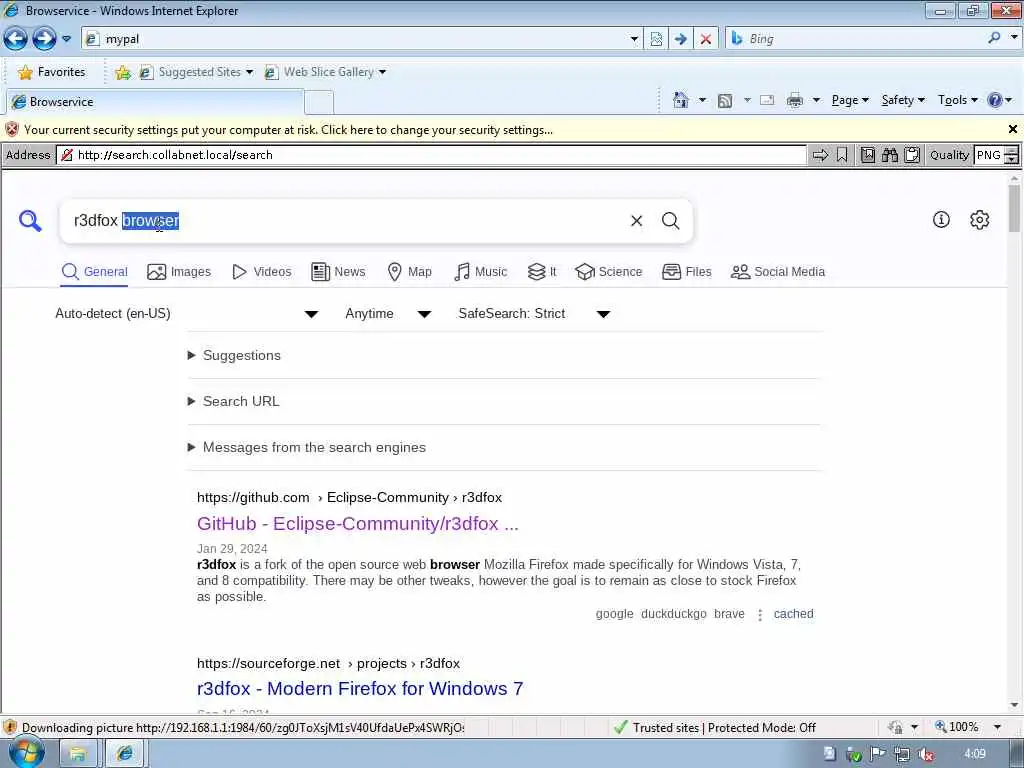Switch to the Map tab

[x=409, y=272]
